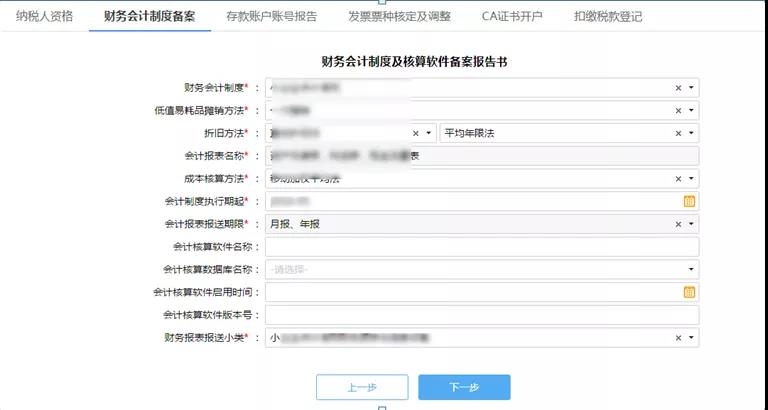Expand the 财务会计制度 dropdown arrow

(691, 88)
